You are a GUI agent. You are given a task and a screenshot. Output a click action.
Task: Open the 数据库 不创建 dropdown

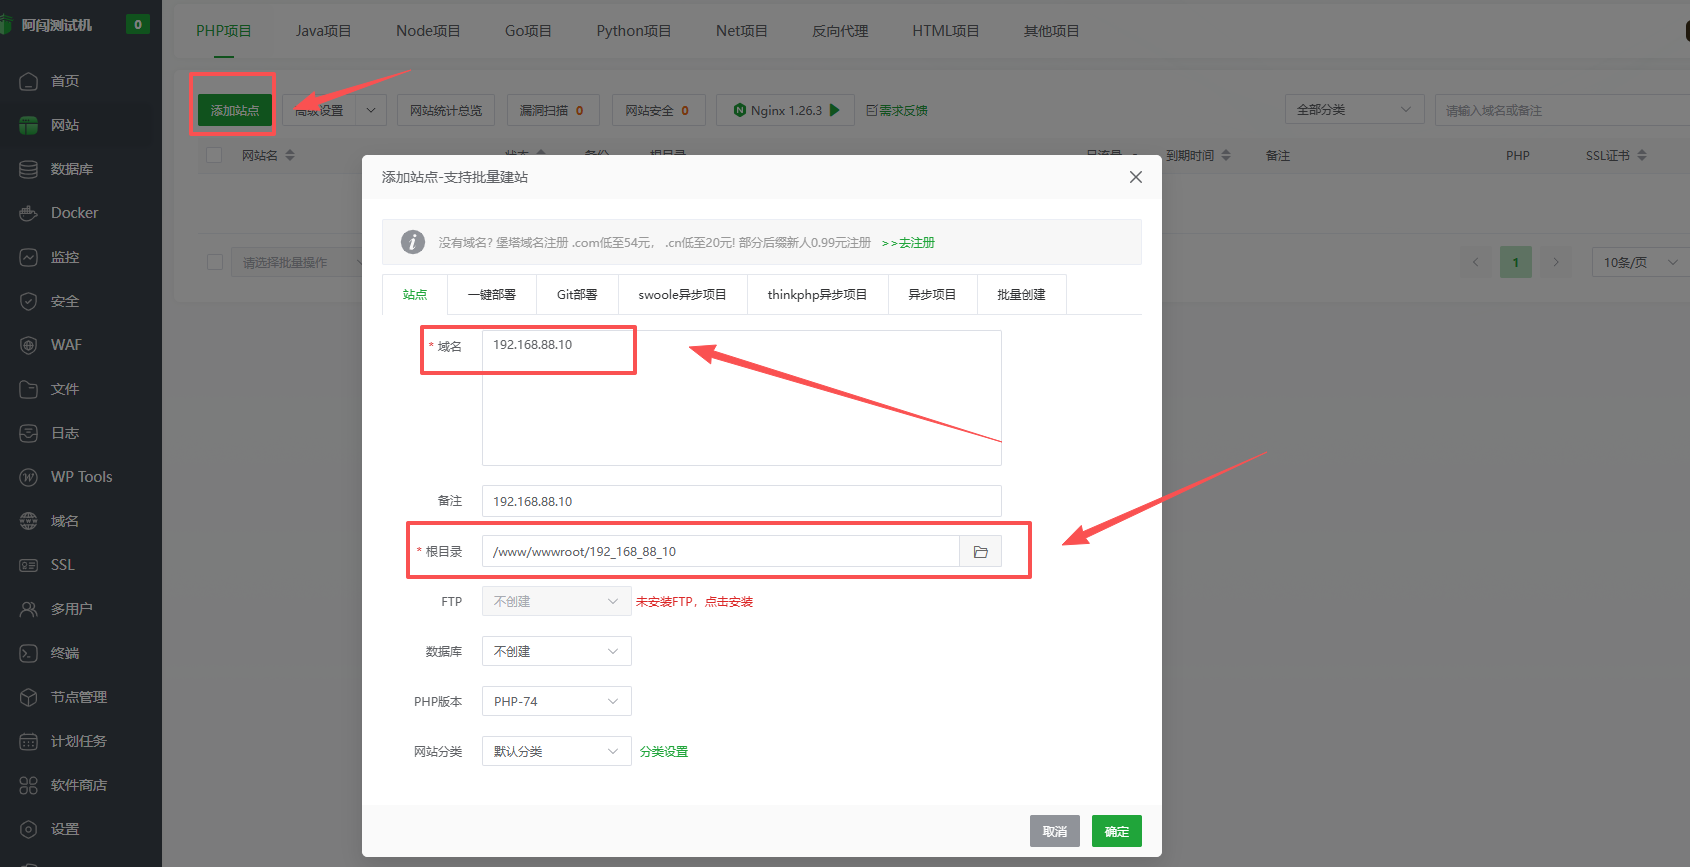(x=557, y=651)
